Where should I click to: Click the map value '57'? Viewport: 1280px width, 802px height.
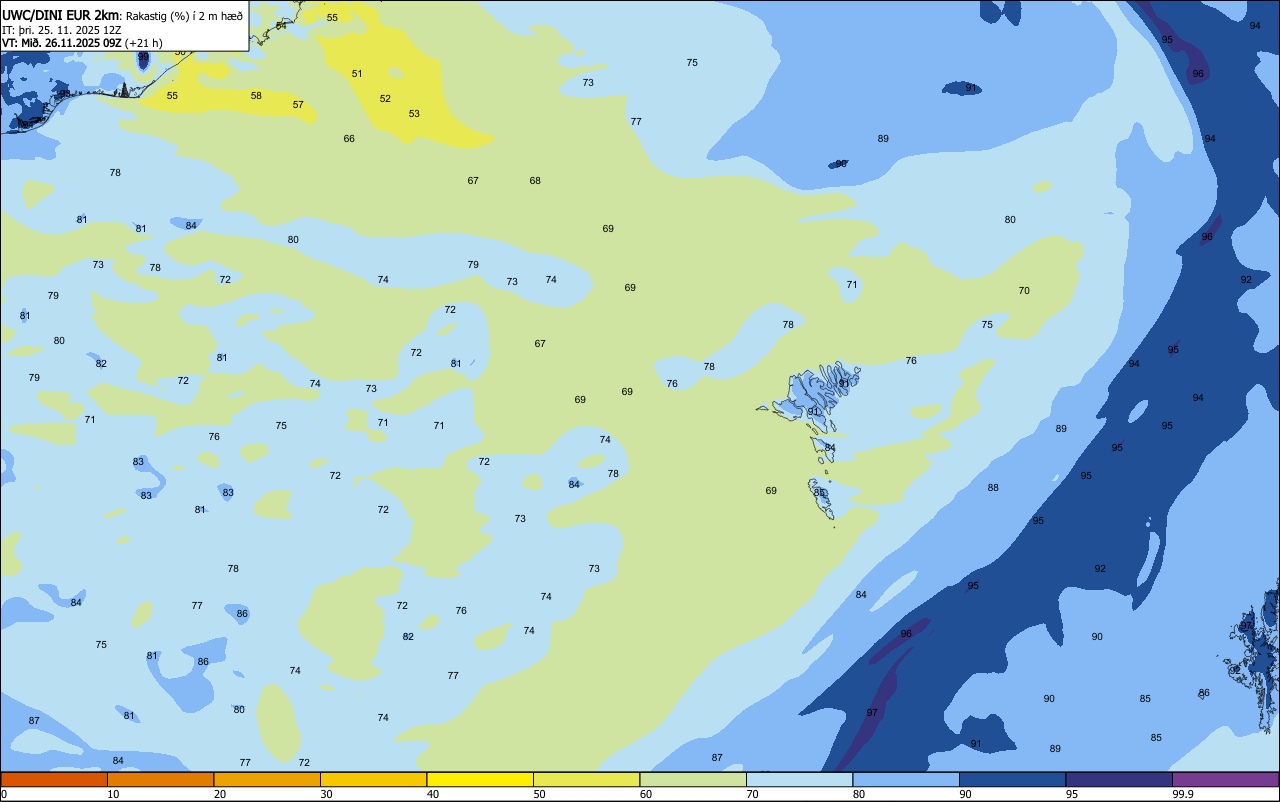coord(298,105)
